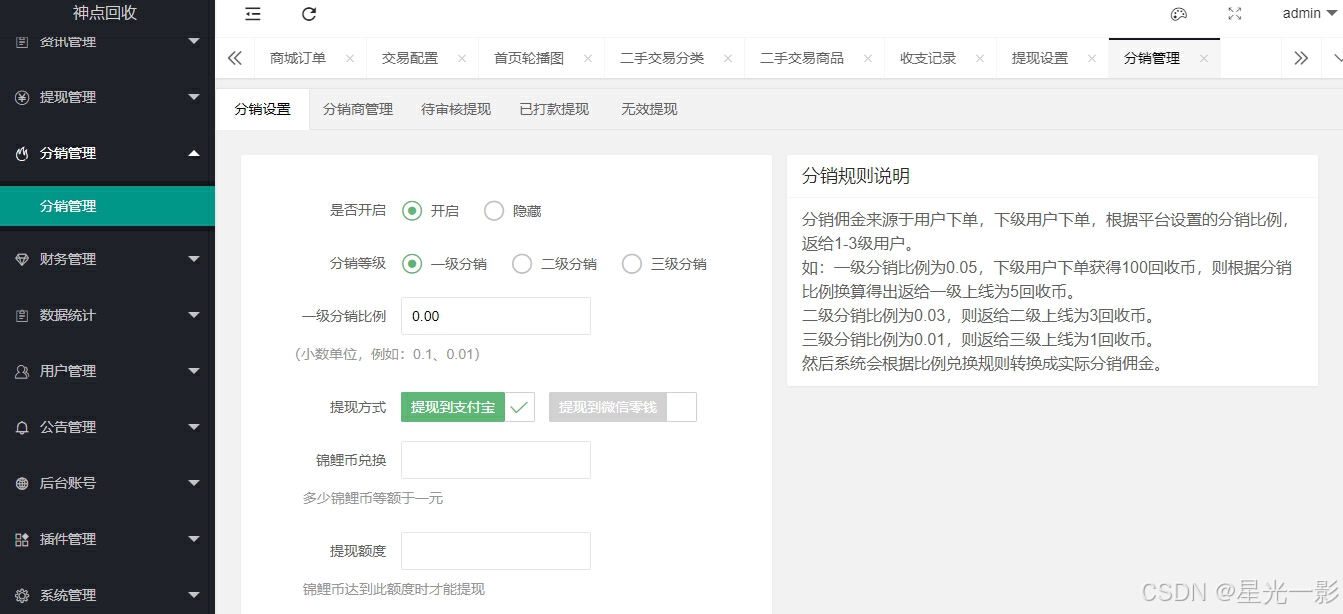This screenshot has width=1343, height=614.
Task: Click the 提现管理 yen icon in sidebar
Action: pyautogui.click(x=22, y=97)
